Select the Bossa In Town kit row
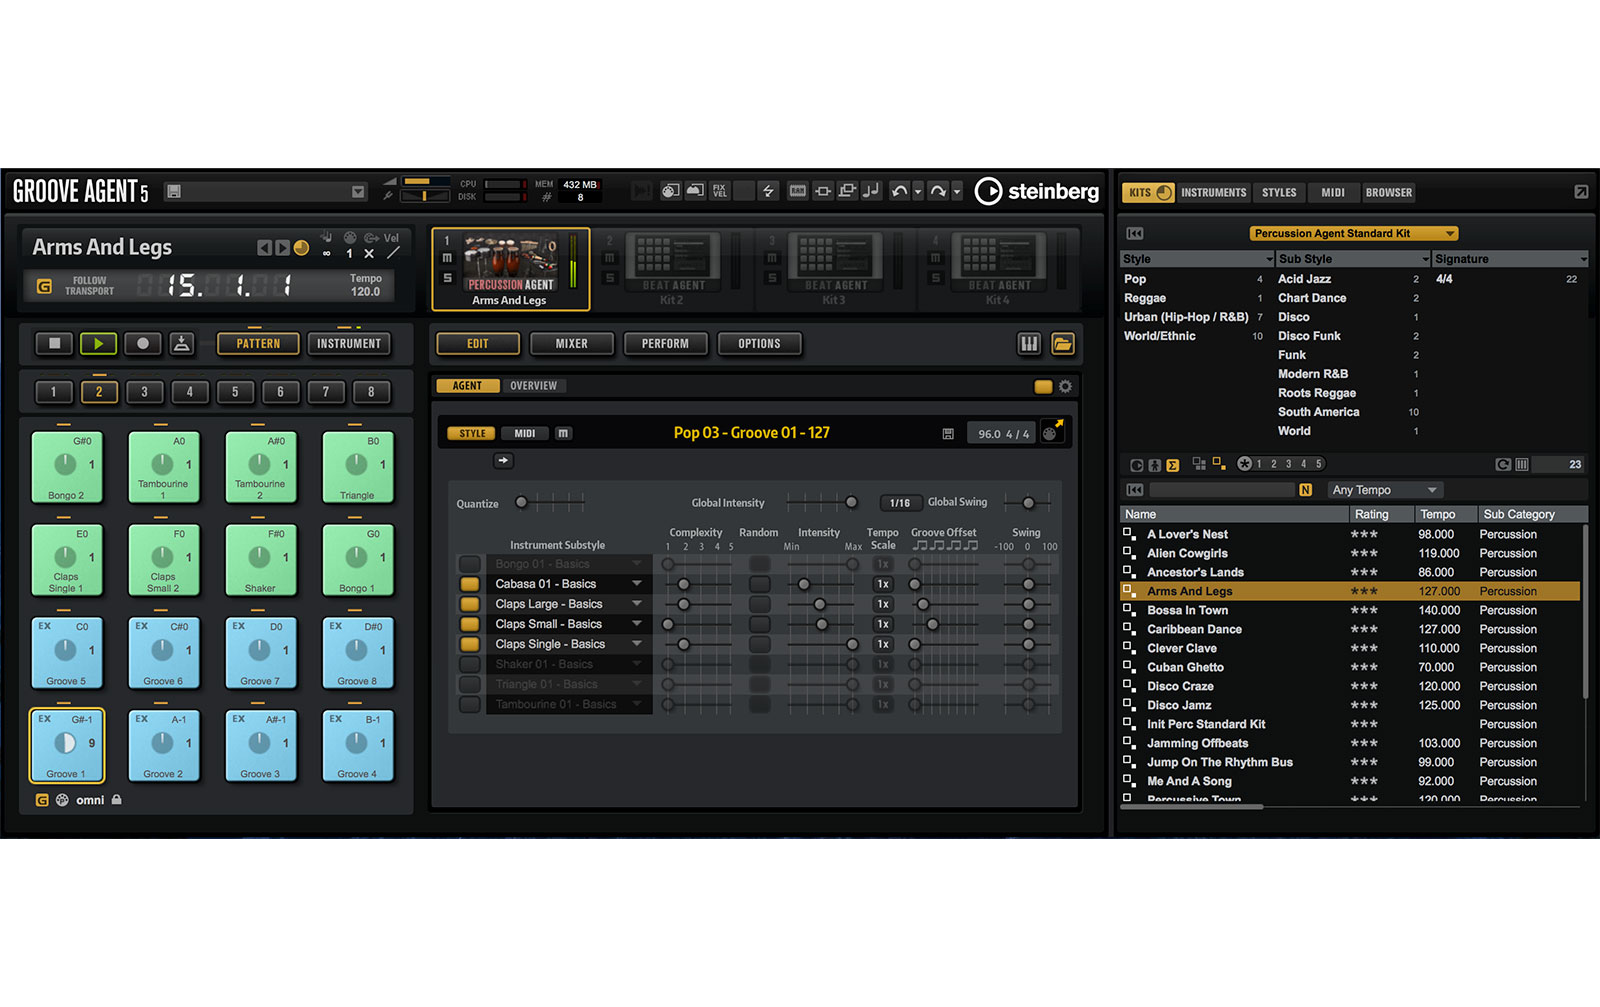Image resolution: width=1600 pixels, height=1007 pixels. click(1350, 610)
